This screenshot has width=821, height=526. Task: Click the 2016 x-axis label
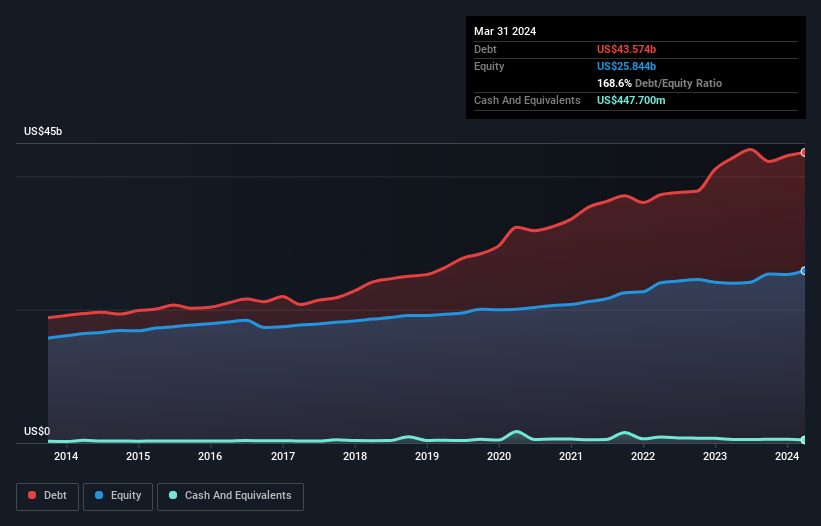pyautogui.click(x=210, y=456)
